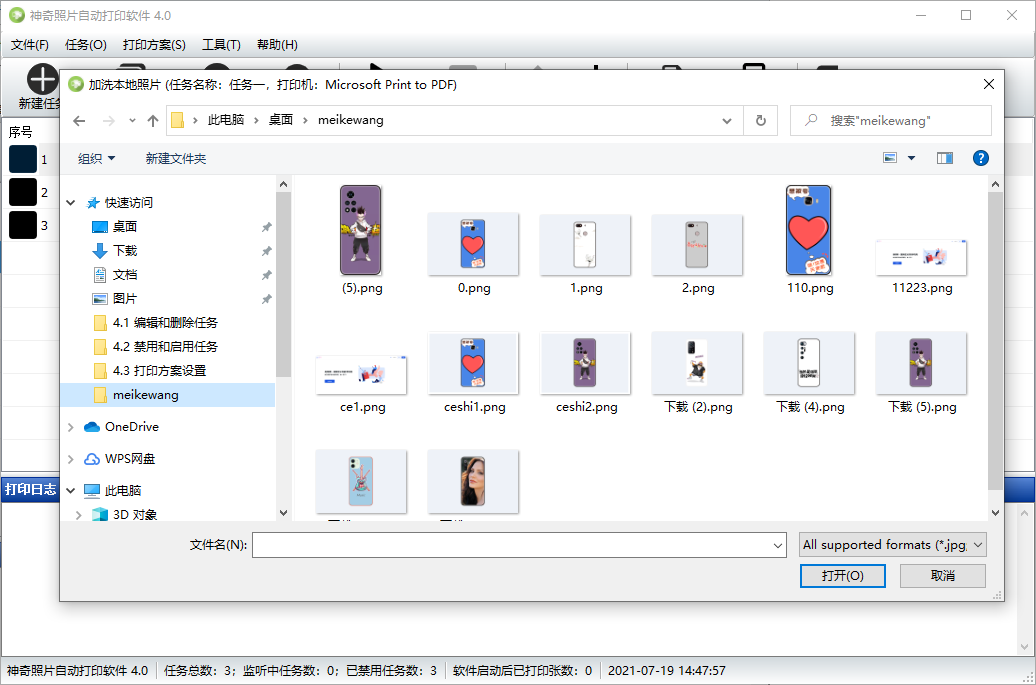Image resolution: width=1036 pixels, height=685 pixels.
Task: Open the file format filter dropdown
Action: (x=892, y=545)
